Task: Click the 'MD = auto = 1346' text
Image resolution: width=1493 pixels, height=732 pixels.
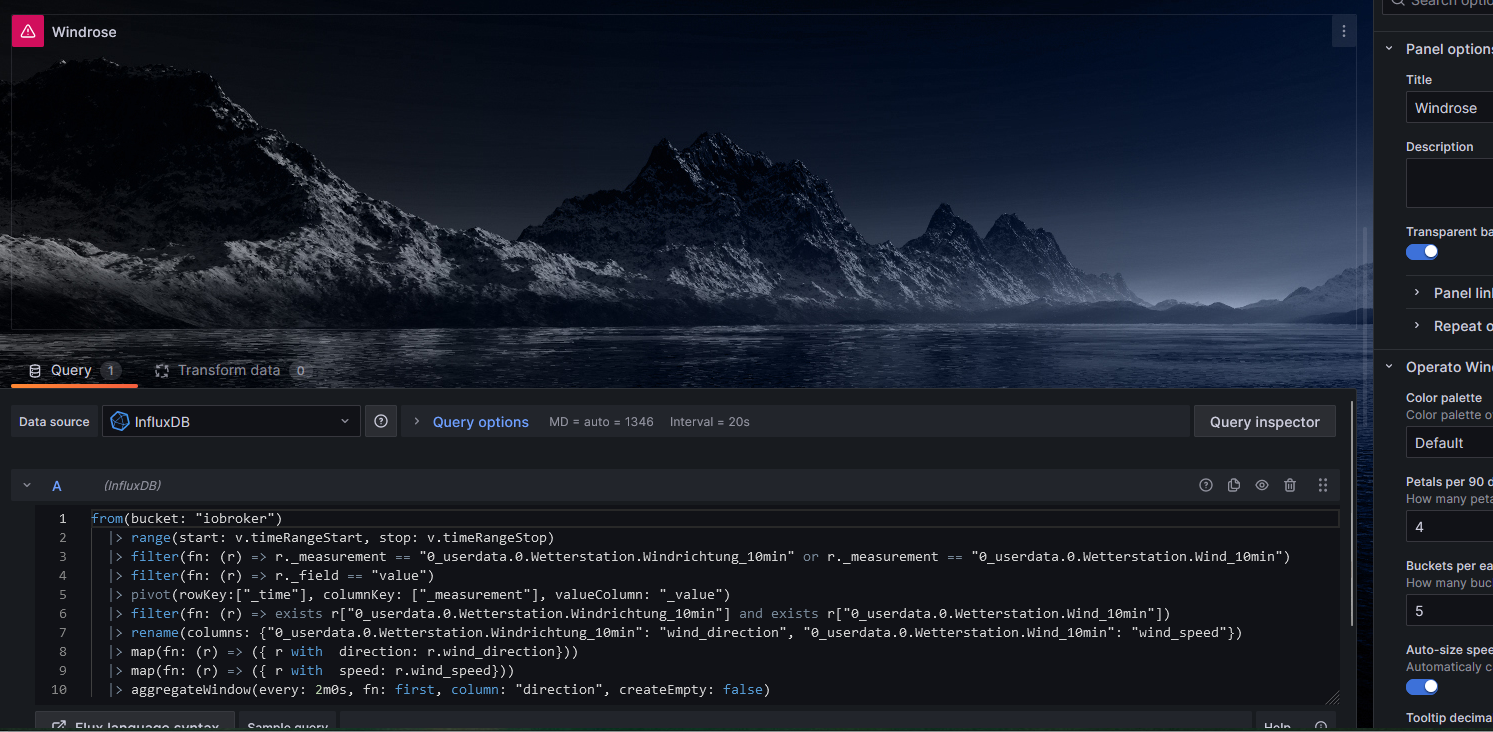Action: click(601, 422)
